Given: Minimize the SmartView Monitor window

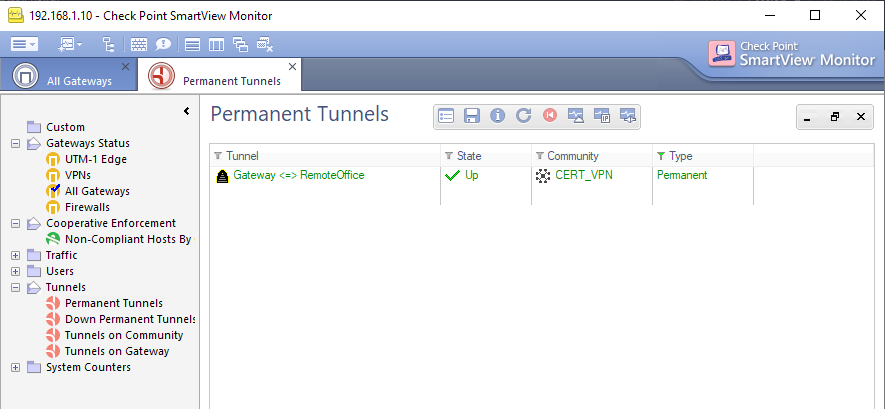Looking at the screenshot, I should (x=769, y=15).
